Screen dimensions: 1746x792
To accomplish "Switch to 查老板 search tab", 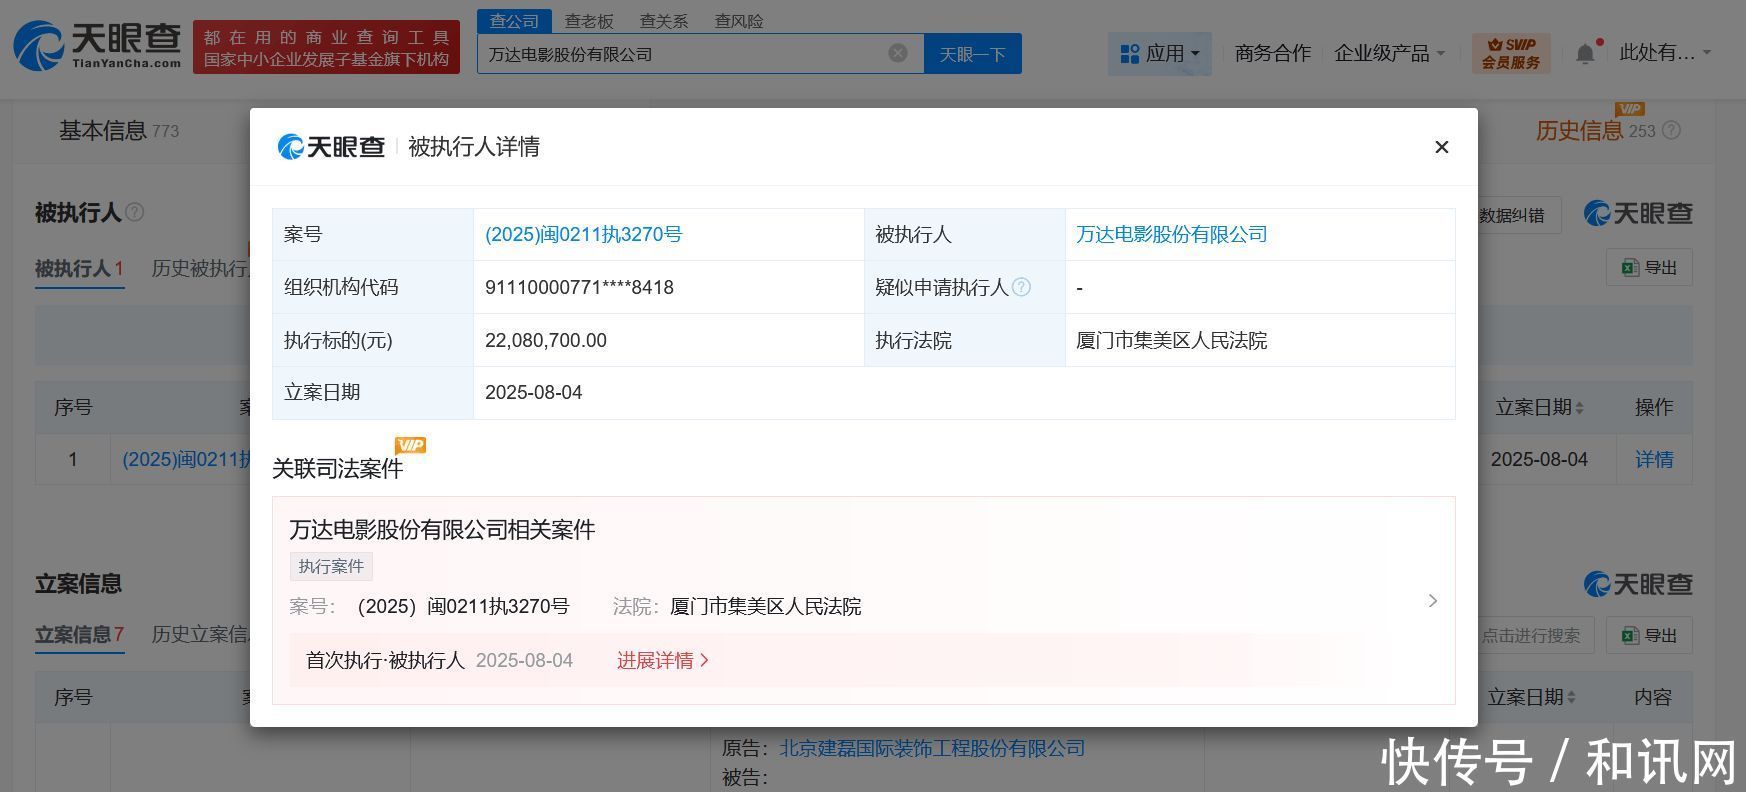I will click(589, 21).
